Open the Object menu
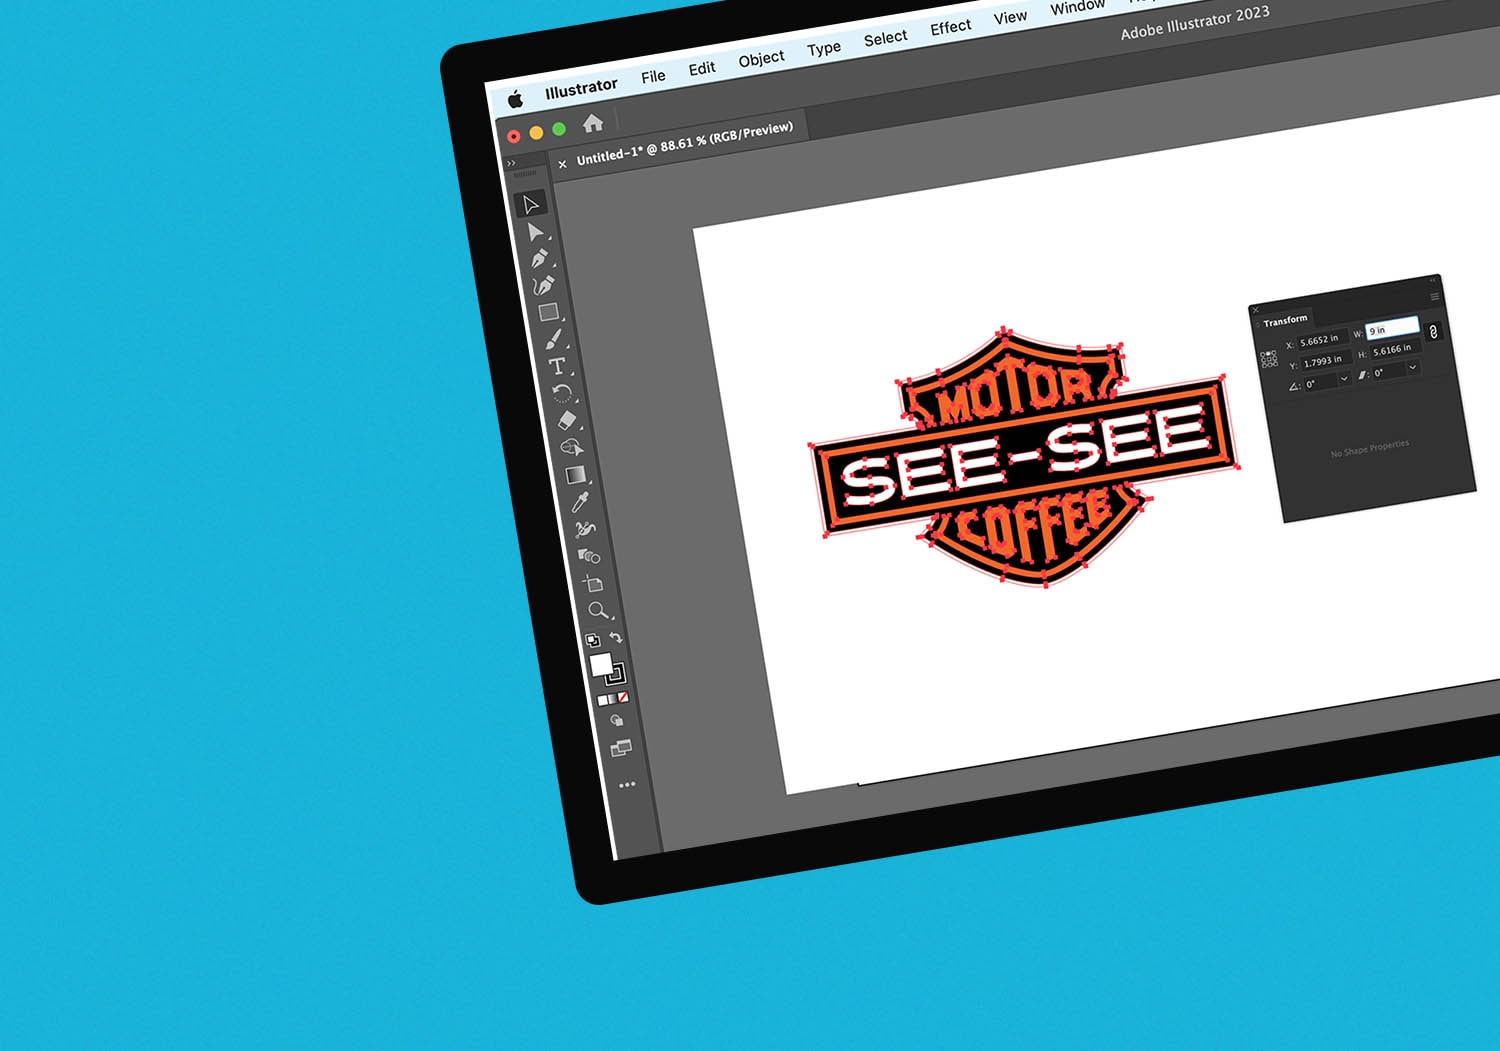 pyautogui.click(x=761, y=58)
